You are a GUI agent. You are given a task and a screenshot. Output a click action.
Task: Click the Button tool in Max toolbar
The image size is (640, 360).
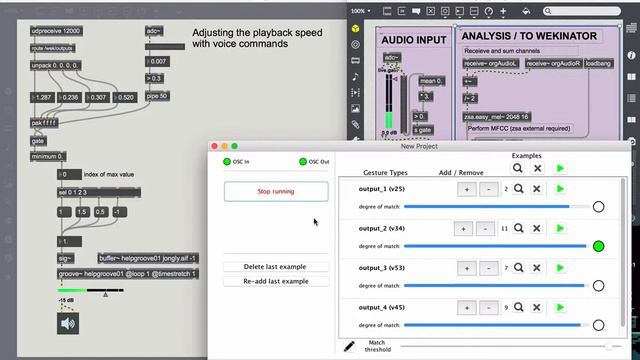tap(445, 11)
